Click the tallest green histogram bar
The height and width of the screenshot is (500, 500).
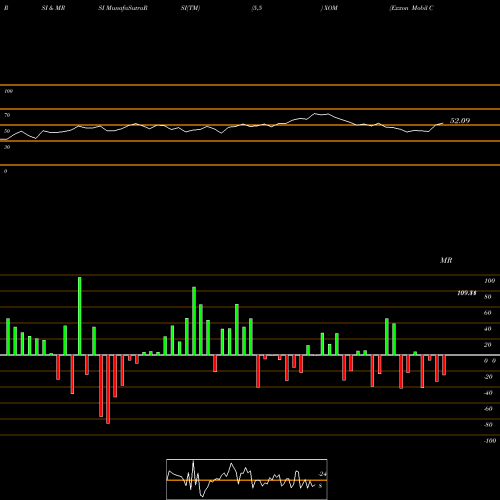pos(80,316)
